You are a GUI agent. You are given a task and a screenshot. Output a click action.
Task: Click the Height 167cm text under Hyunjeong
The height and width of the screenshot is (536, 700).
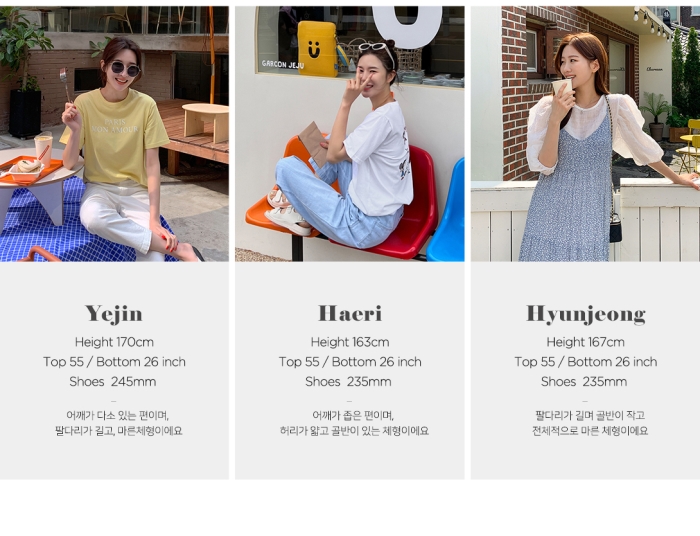(x=586, y=342)
